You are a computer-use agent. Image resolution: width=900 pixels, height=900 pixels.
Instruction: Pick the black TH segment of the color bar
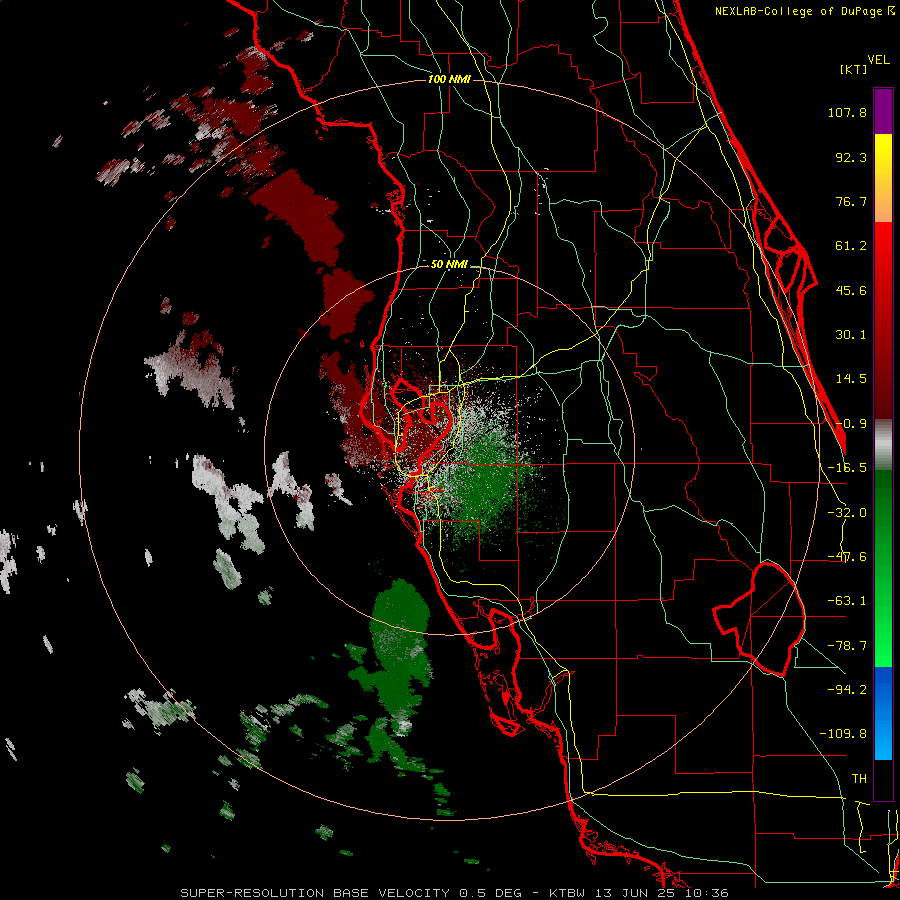883,780
